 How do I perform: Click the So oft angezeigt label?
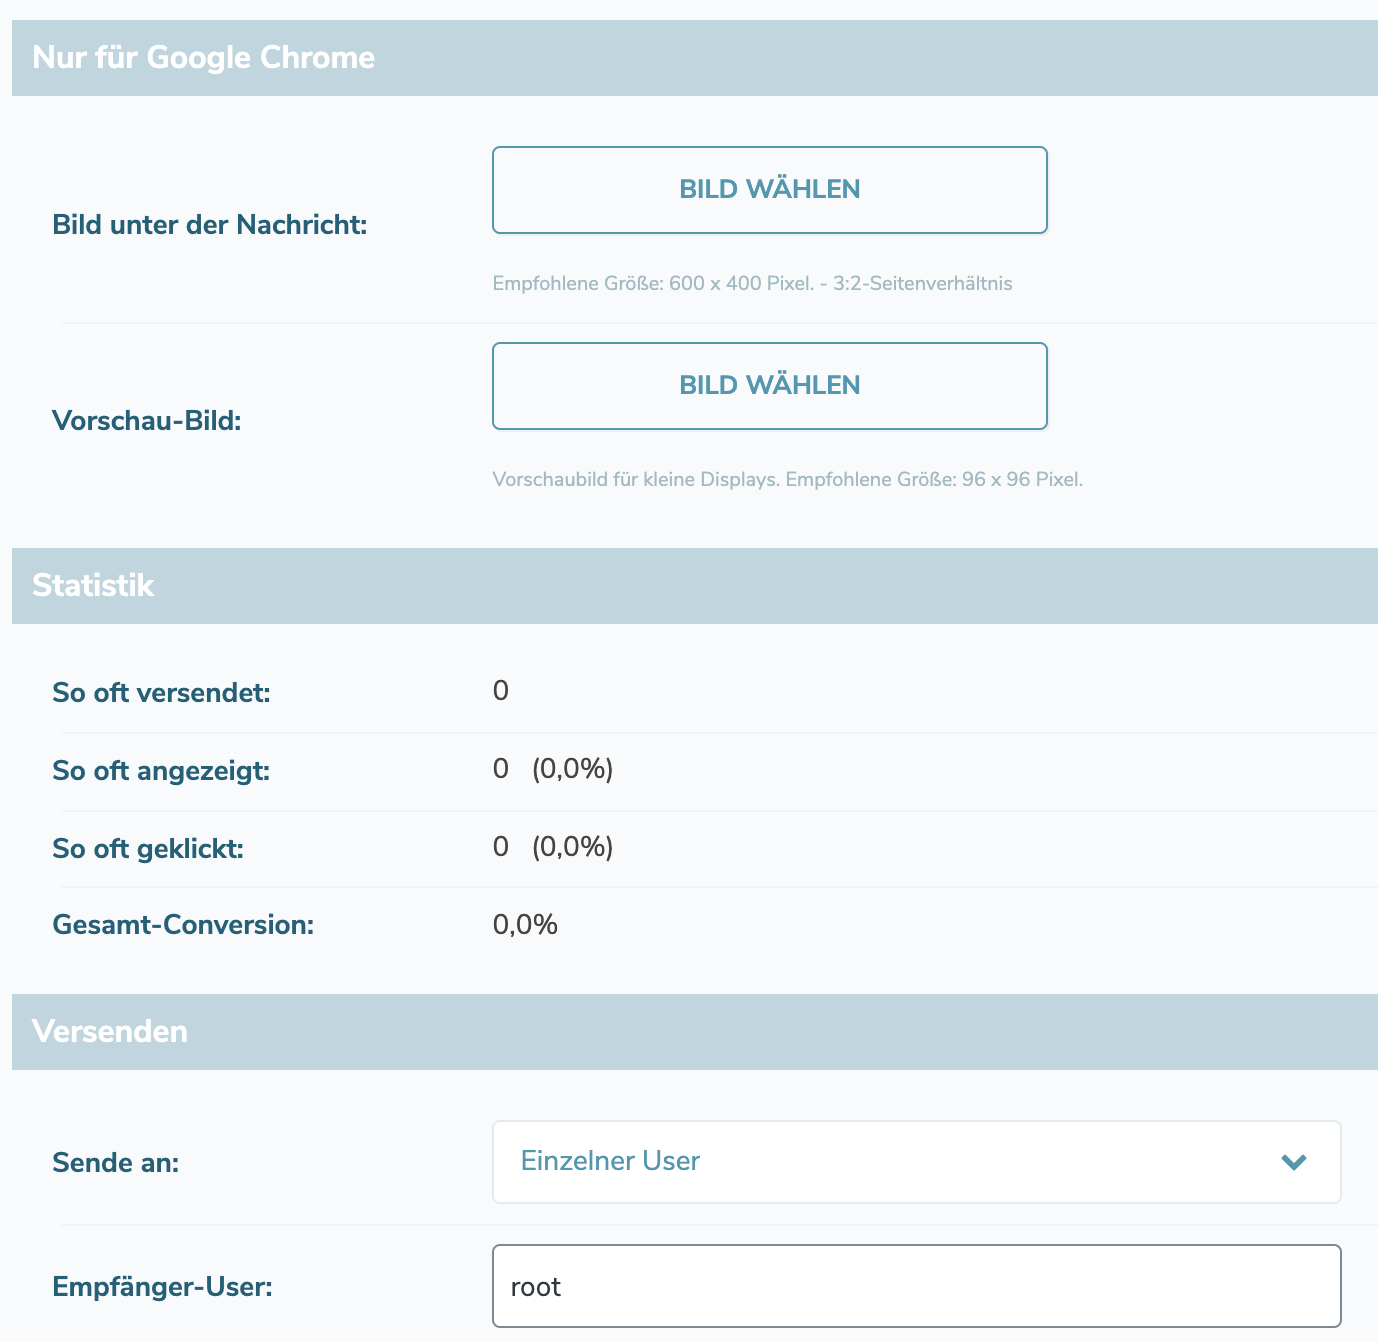(161, 771)
